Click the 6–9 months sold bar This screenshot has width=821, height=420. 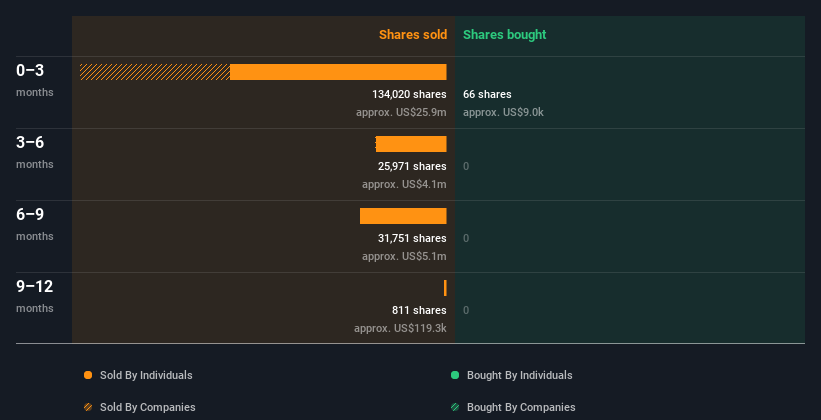[403, 216]
